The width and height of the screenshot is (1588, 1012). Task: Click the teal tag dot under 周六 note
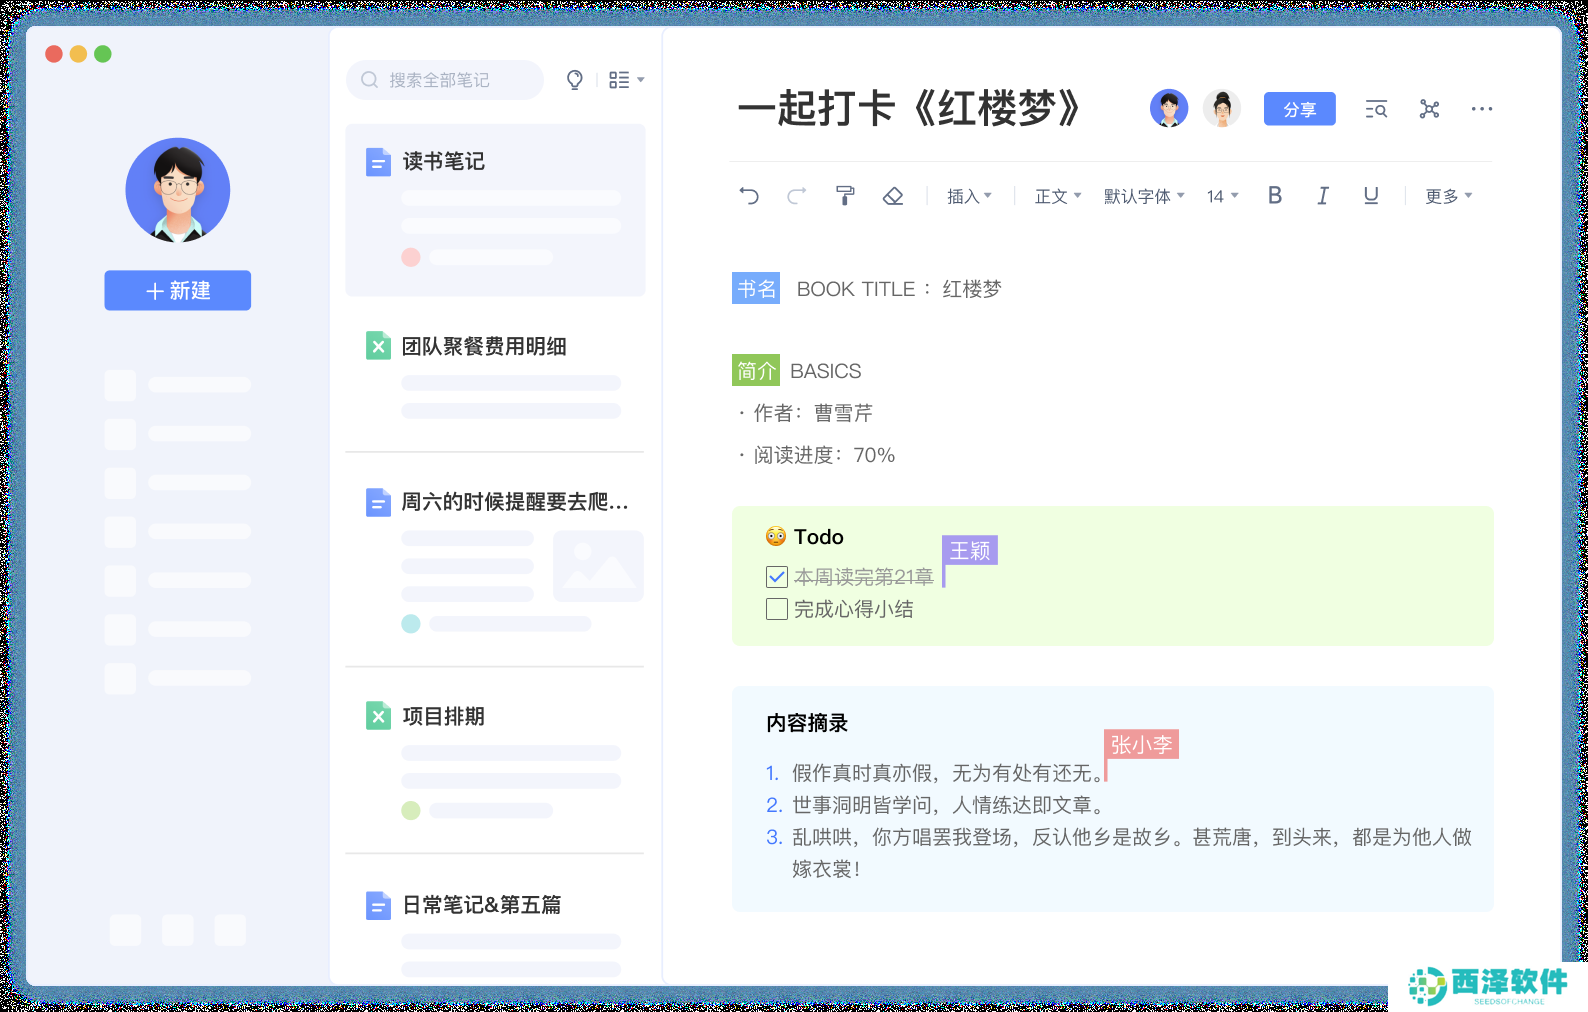tap(411, 624)
